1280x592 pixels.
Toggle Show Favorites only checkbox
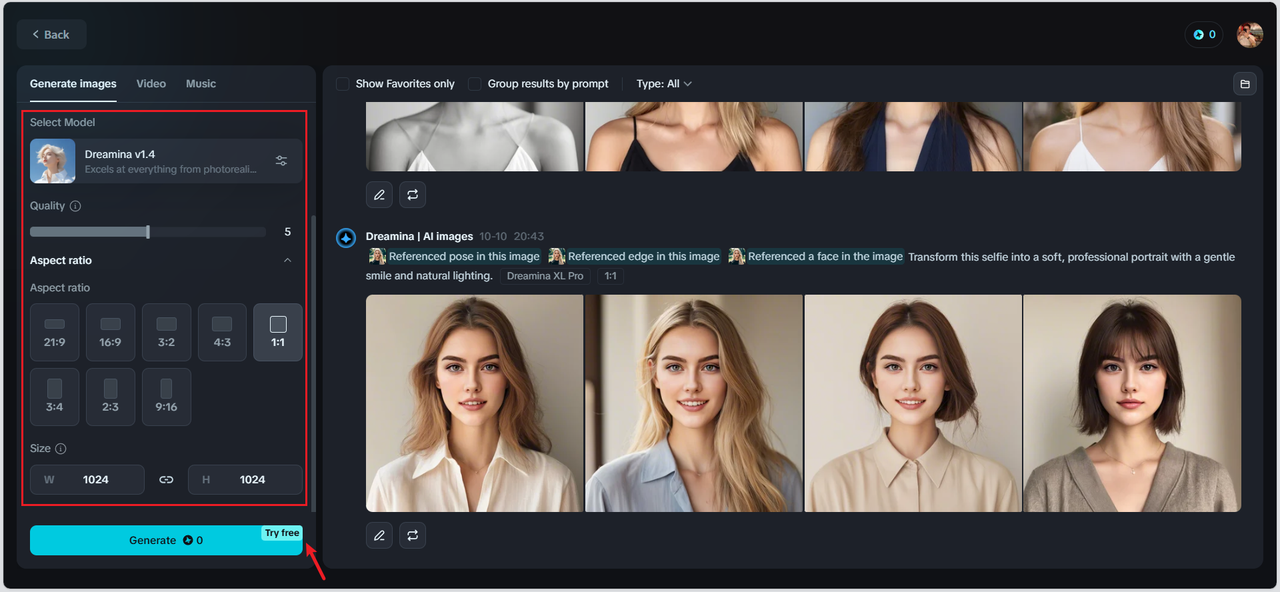tap(343, 84)
